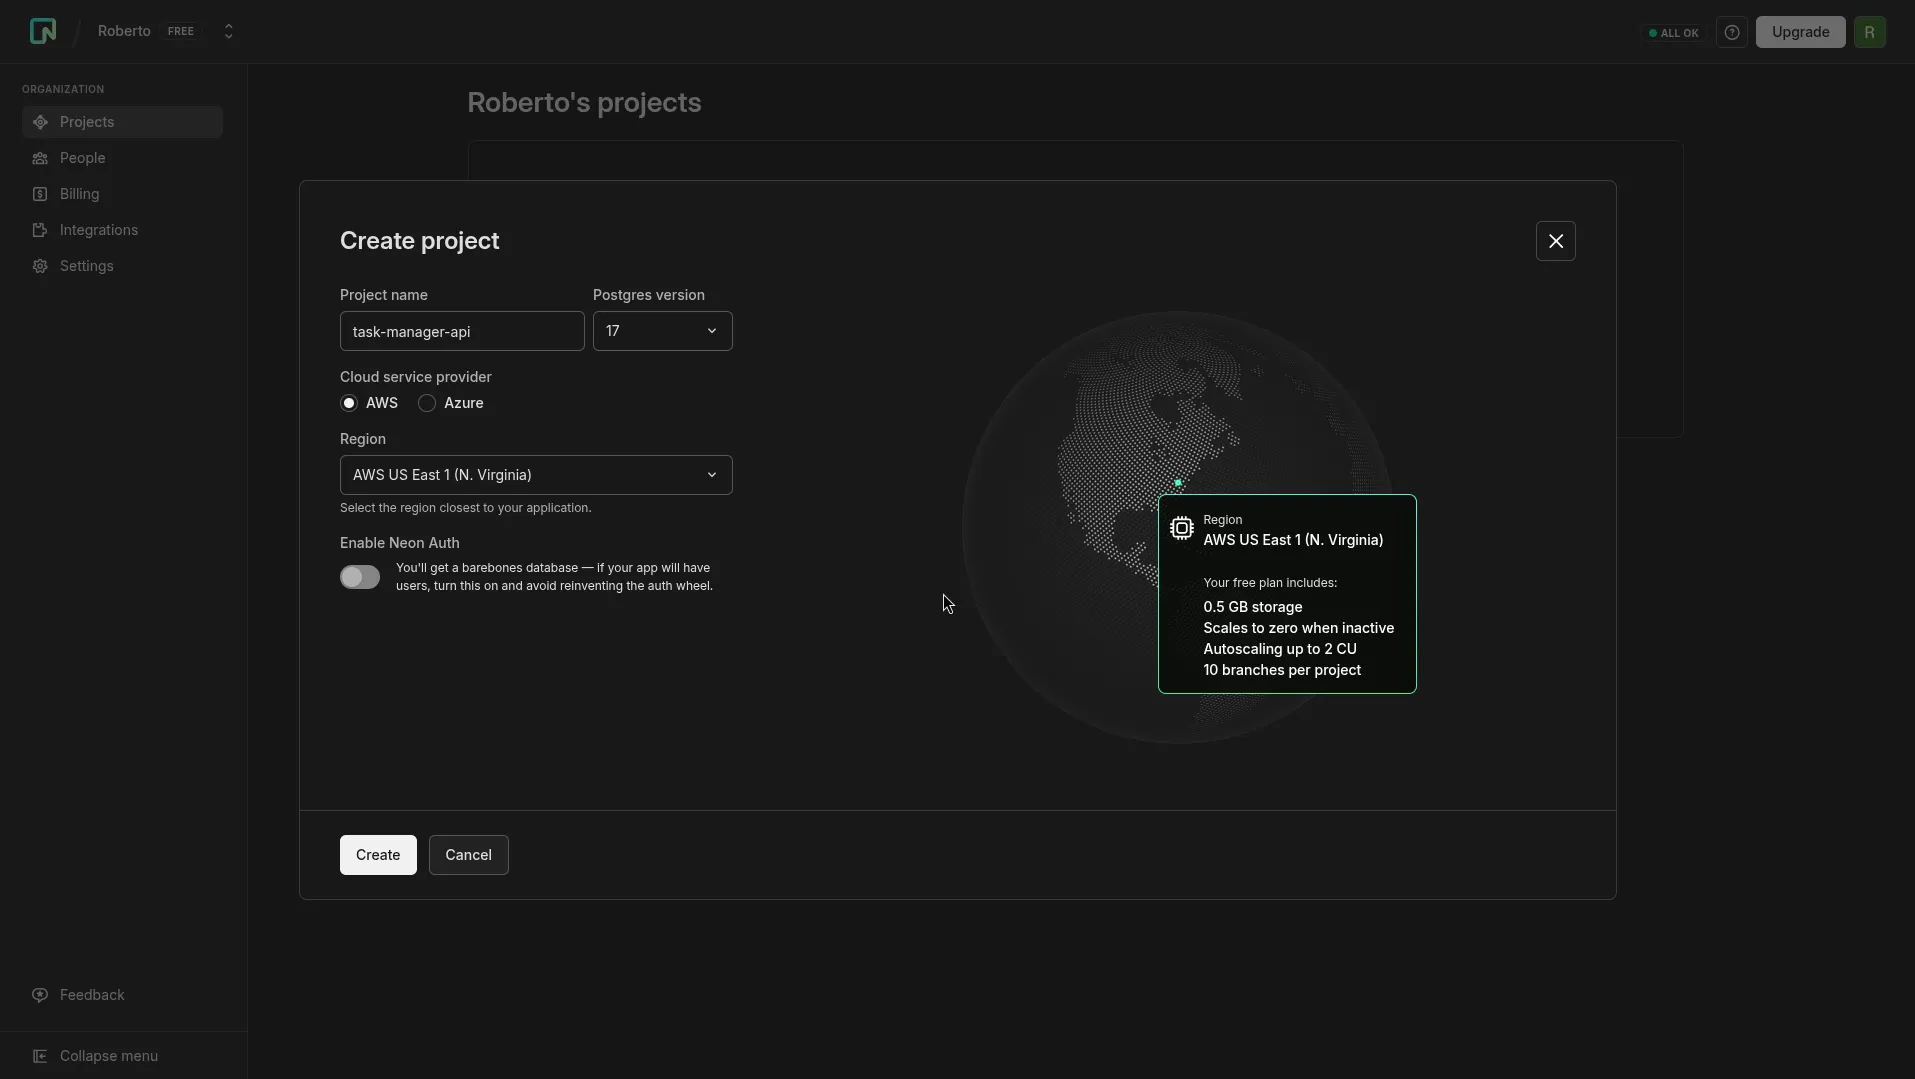Click the Collapse menu icon

pos(40,1056)
